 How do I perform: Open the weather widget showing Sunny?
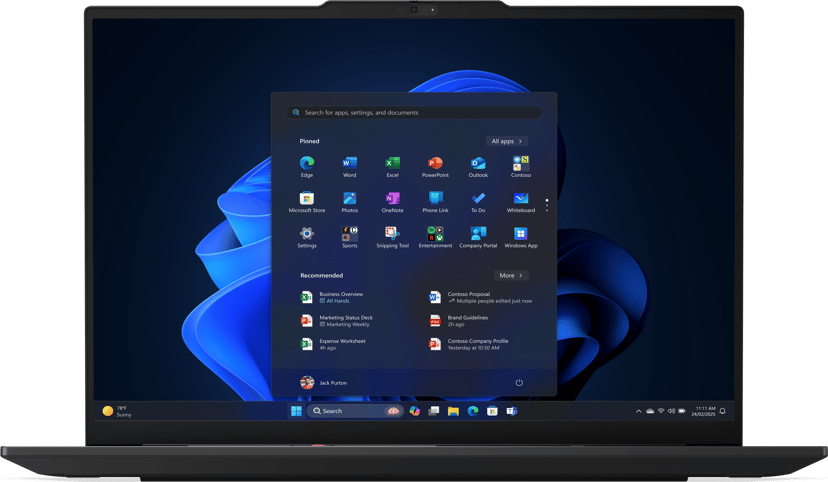coord(117,411)
